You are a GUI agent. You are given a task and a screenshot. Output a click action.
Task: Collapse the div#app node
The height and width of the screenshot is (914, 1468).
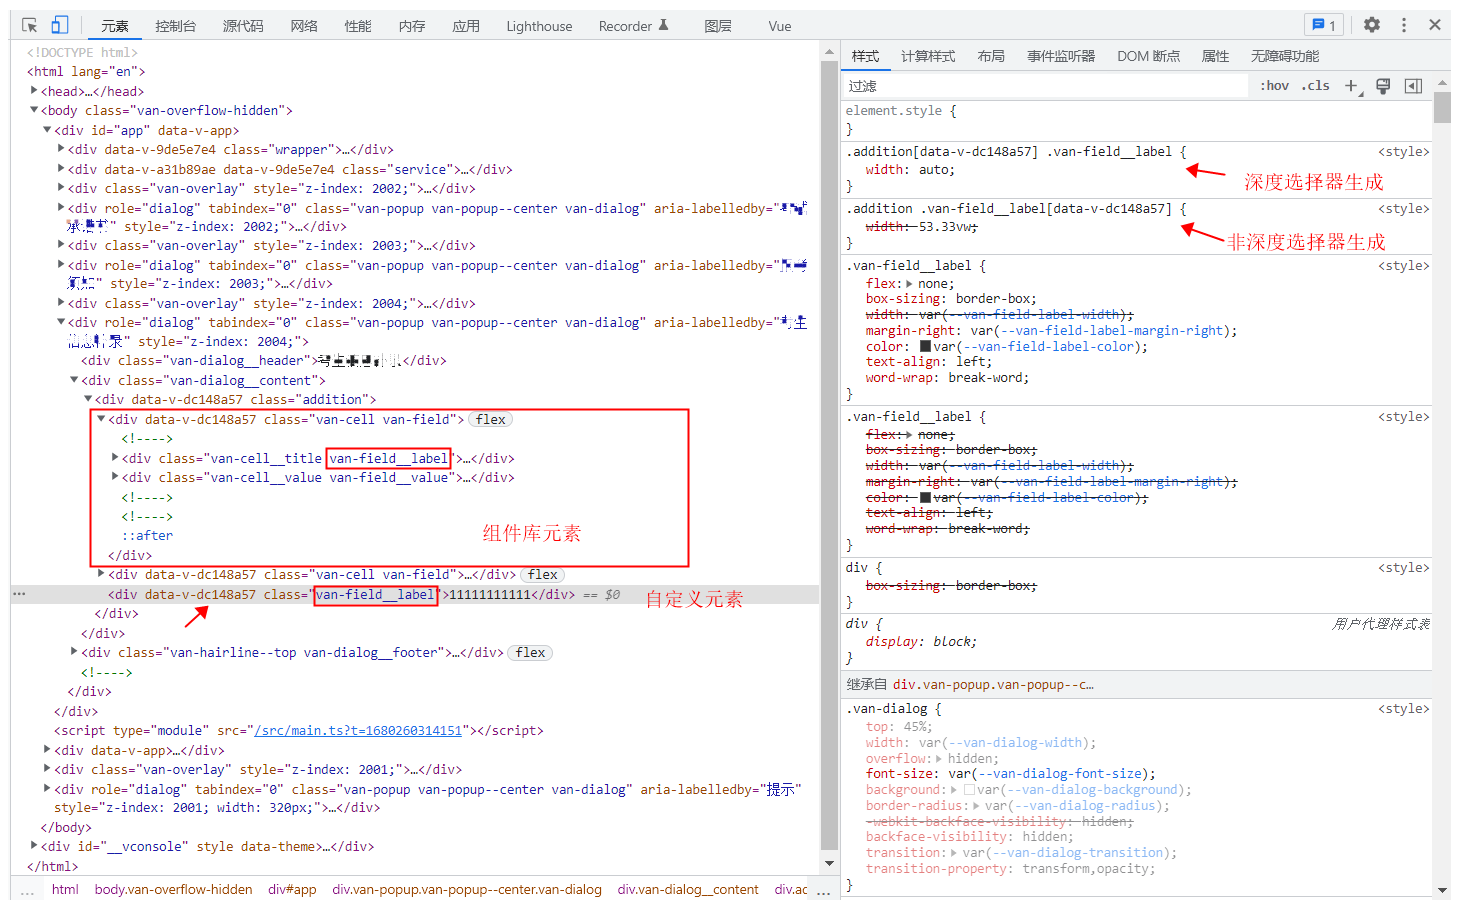click(x=47, y=130)
